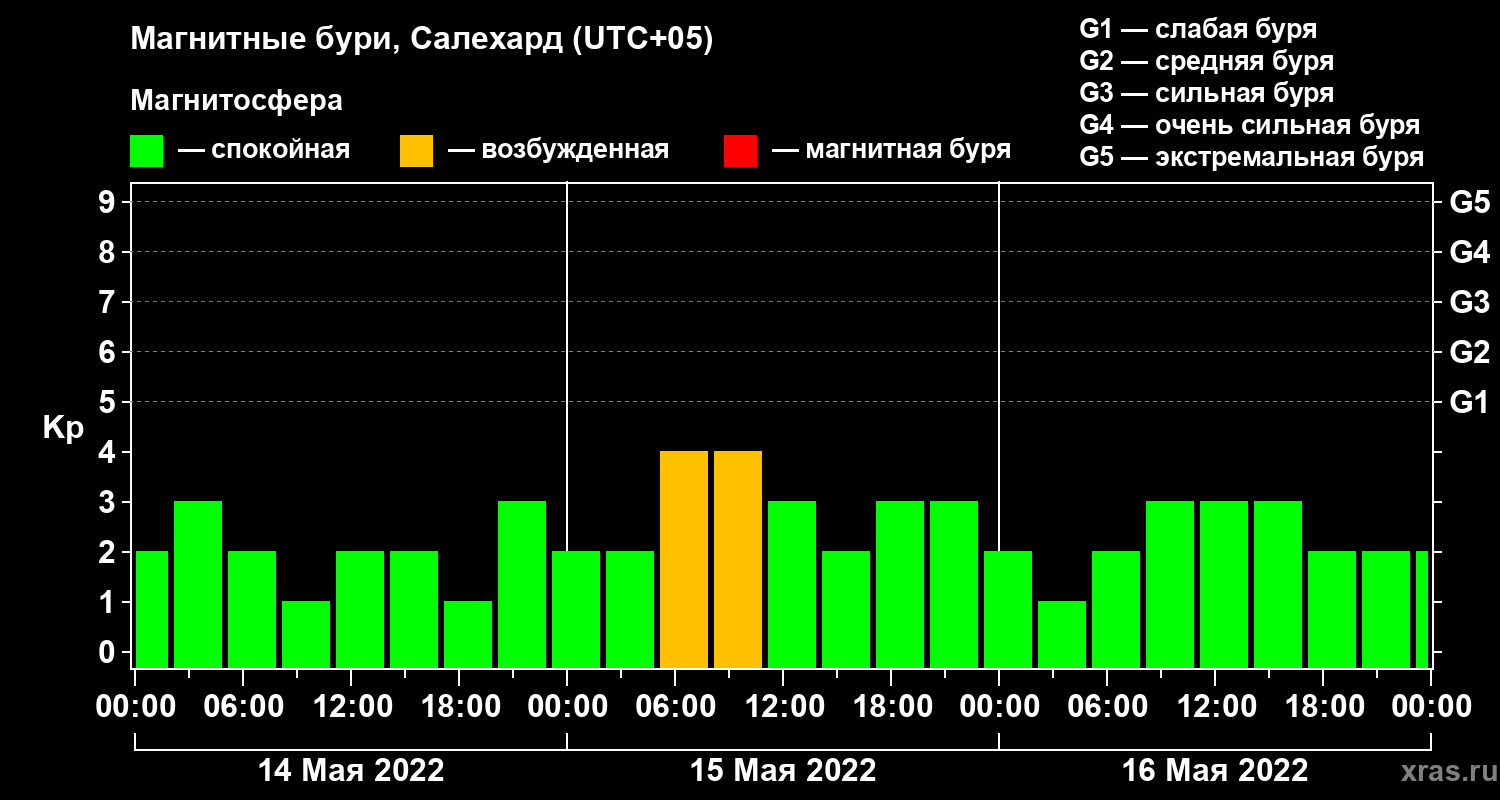Click the Kp 2 bar starting at 18:00 on 16 Мая
The height and width of the screenshot is (800, 1500).
pyautogui.click(x=1332, y=609)
